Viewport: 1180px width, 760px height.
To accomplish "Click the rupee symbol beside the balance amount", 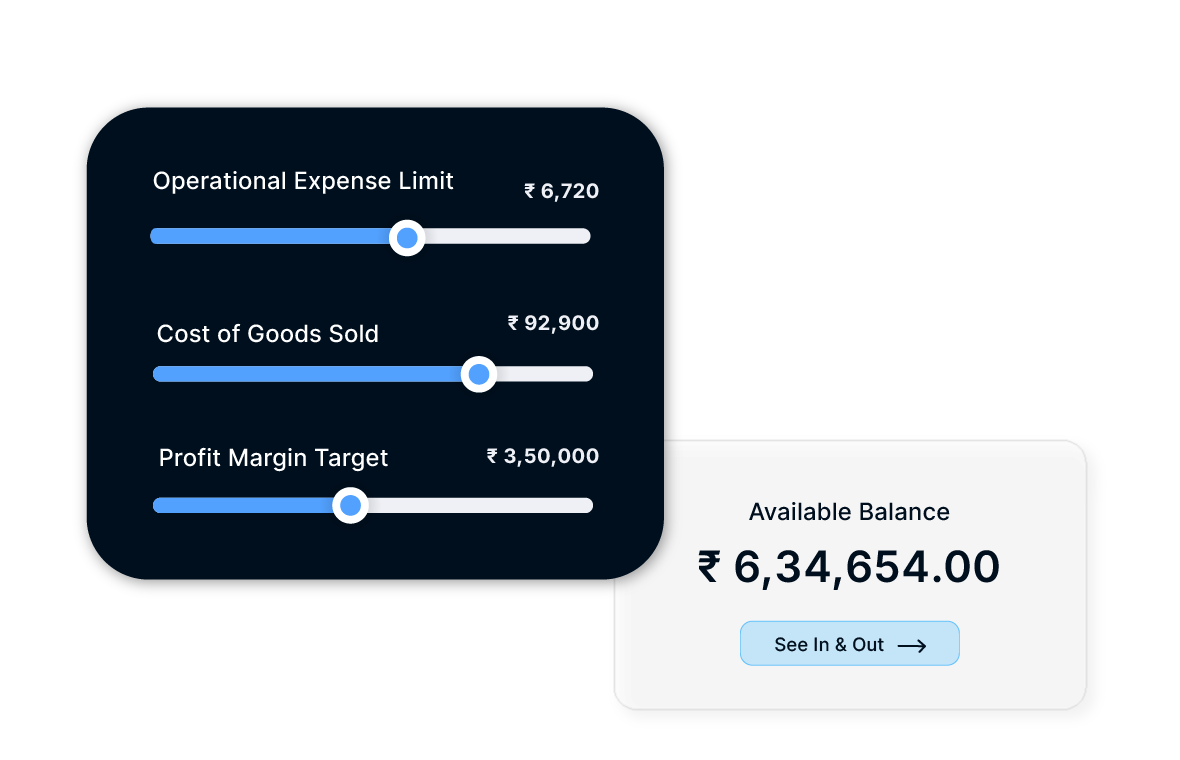I will click(x=710, y=567).
